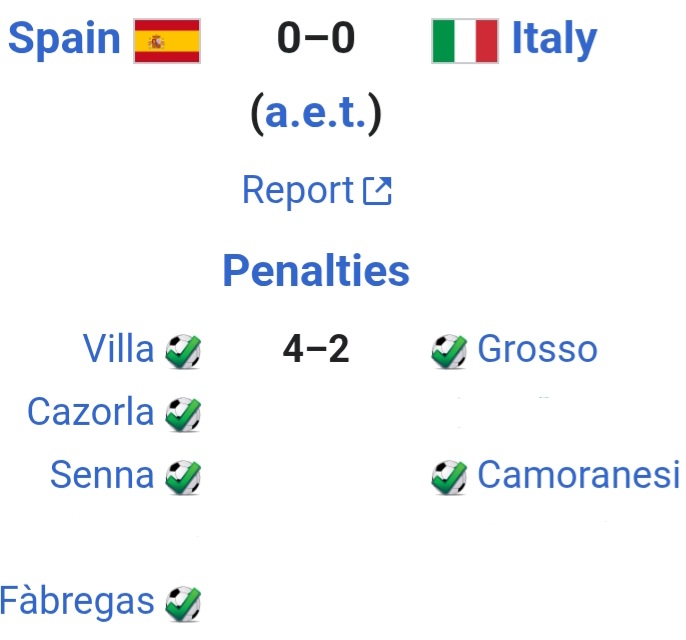Click the scored penalty icon beside Grosso
686x640 pixels.
449,351
